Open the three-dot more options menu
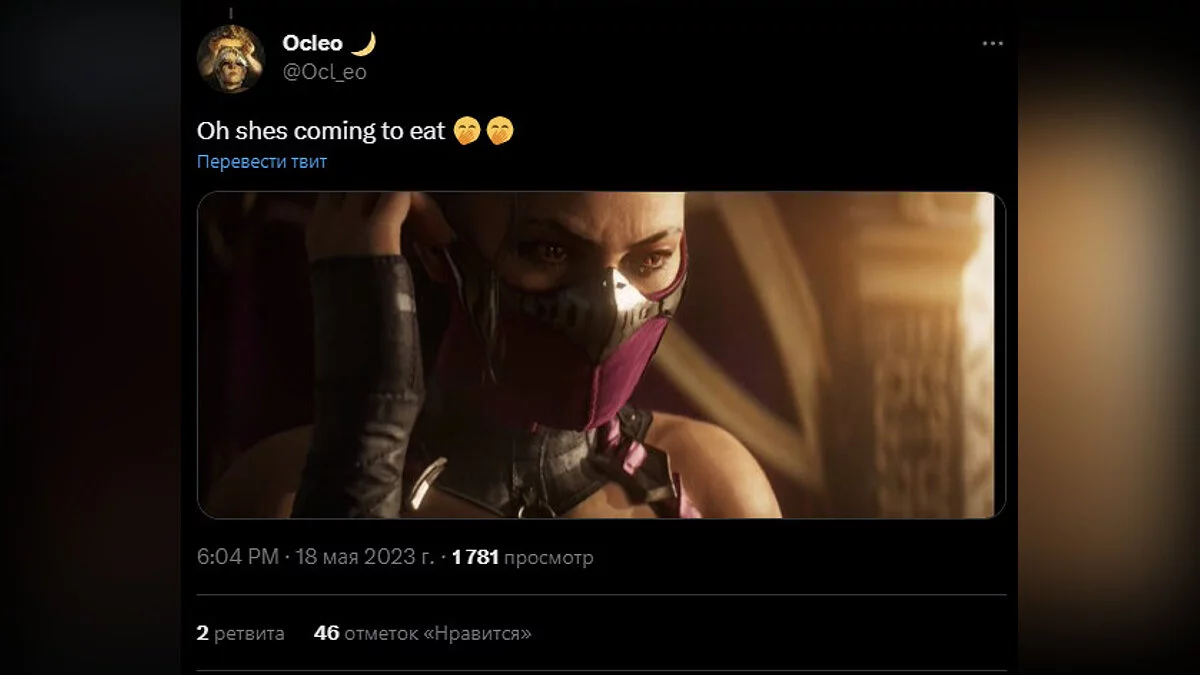Viewport: 1200px width, 675px height. [x=992, y=44]
